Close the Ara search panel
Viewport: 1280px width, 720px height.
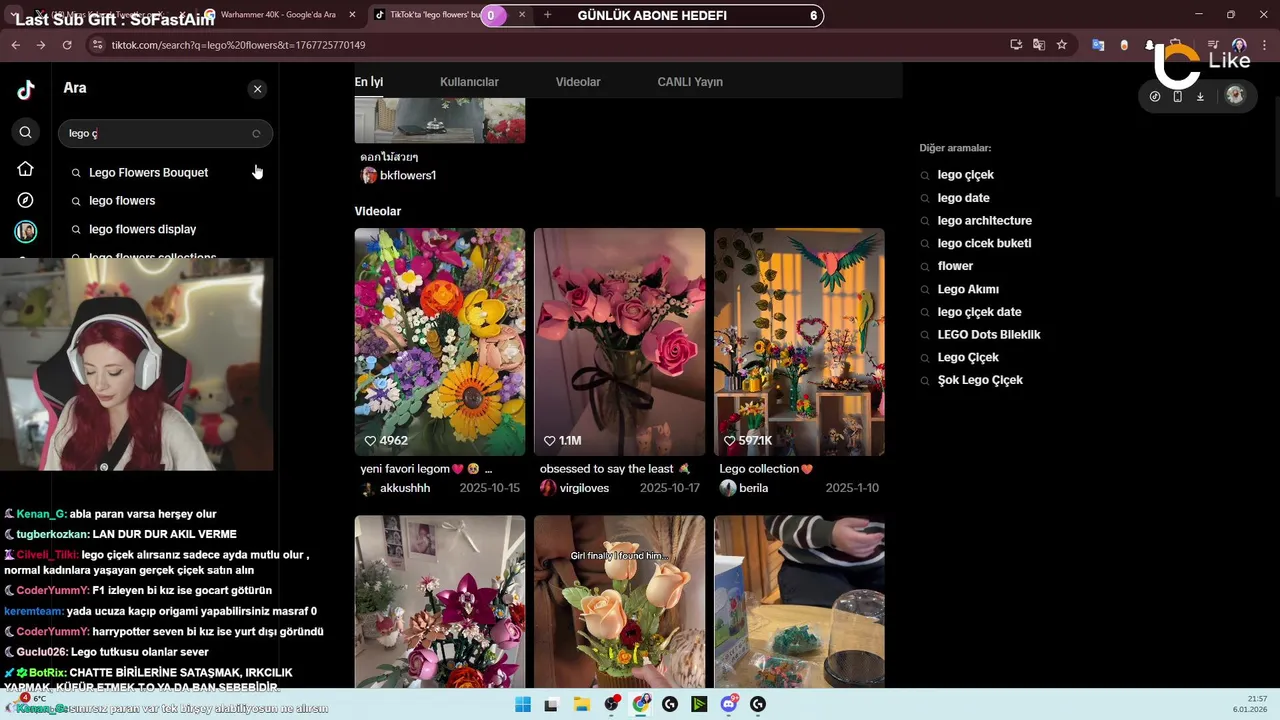257,89
